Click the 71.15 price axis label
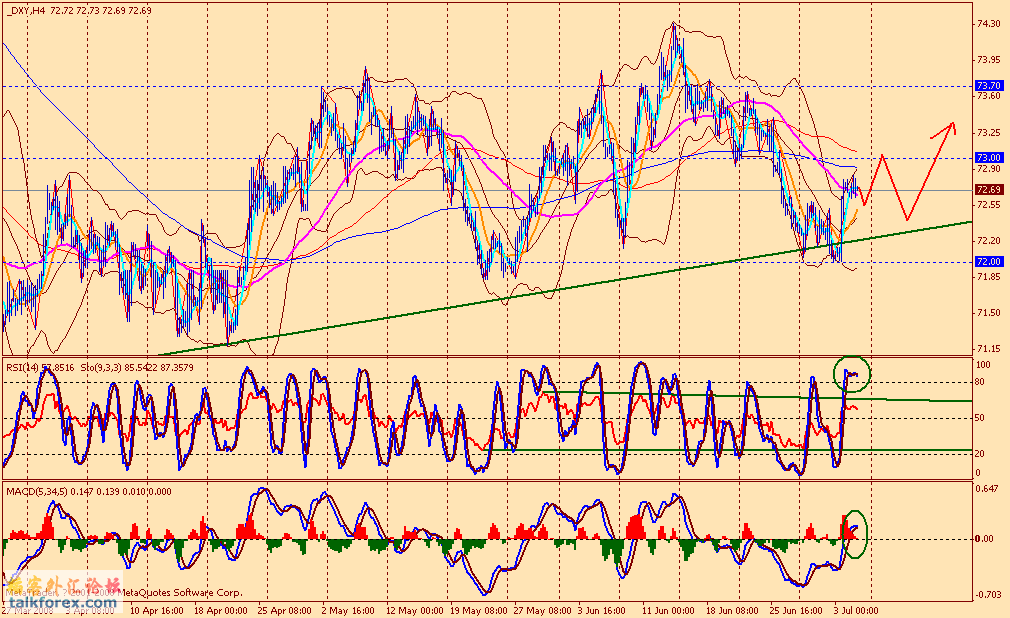The image size is (1010, 618). [x=989, y=349]
